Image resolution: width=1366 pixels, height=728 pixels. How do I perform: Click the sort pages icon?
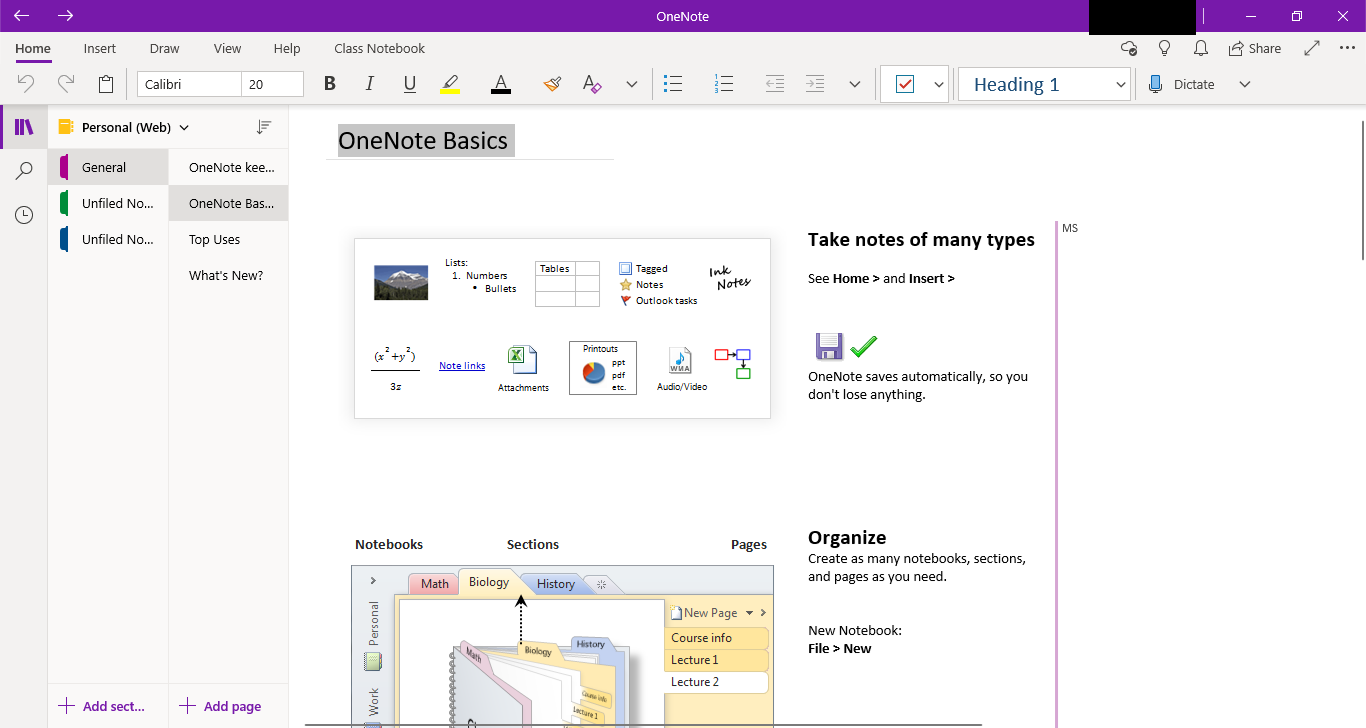[264, 127]
